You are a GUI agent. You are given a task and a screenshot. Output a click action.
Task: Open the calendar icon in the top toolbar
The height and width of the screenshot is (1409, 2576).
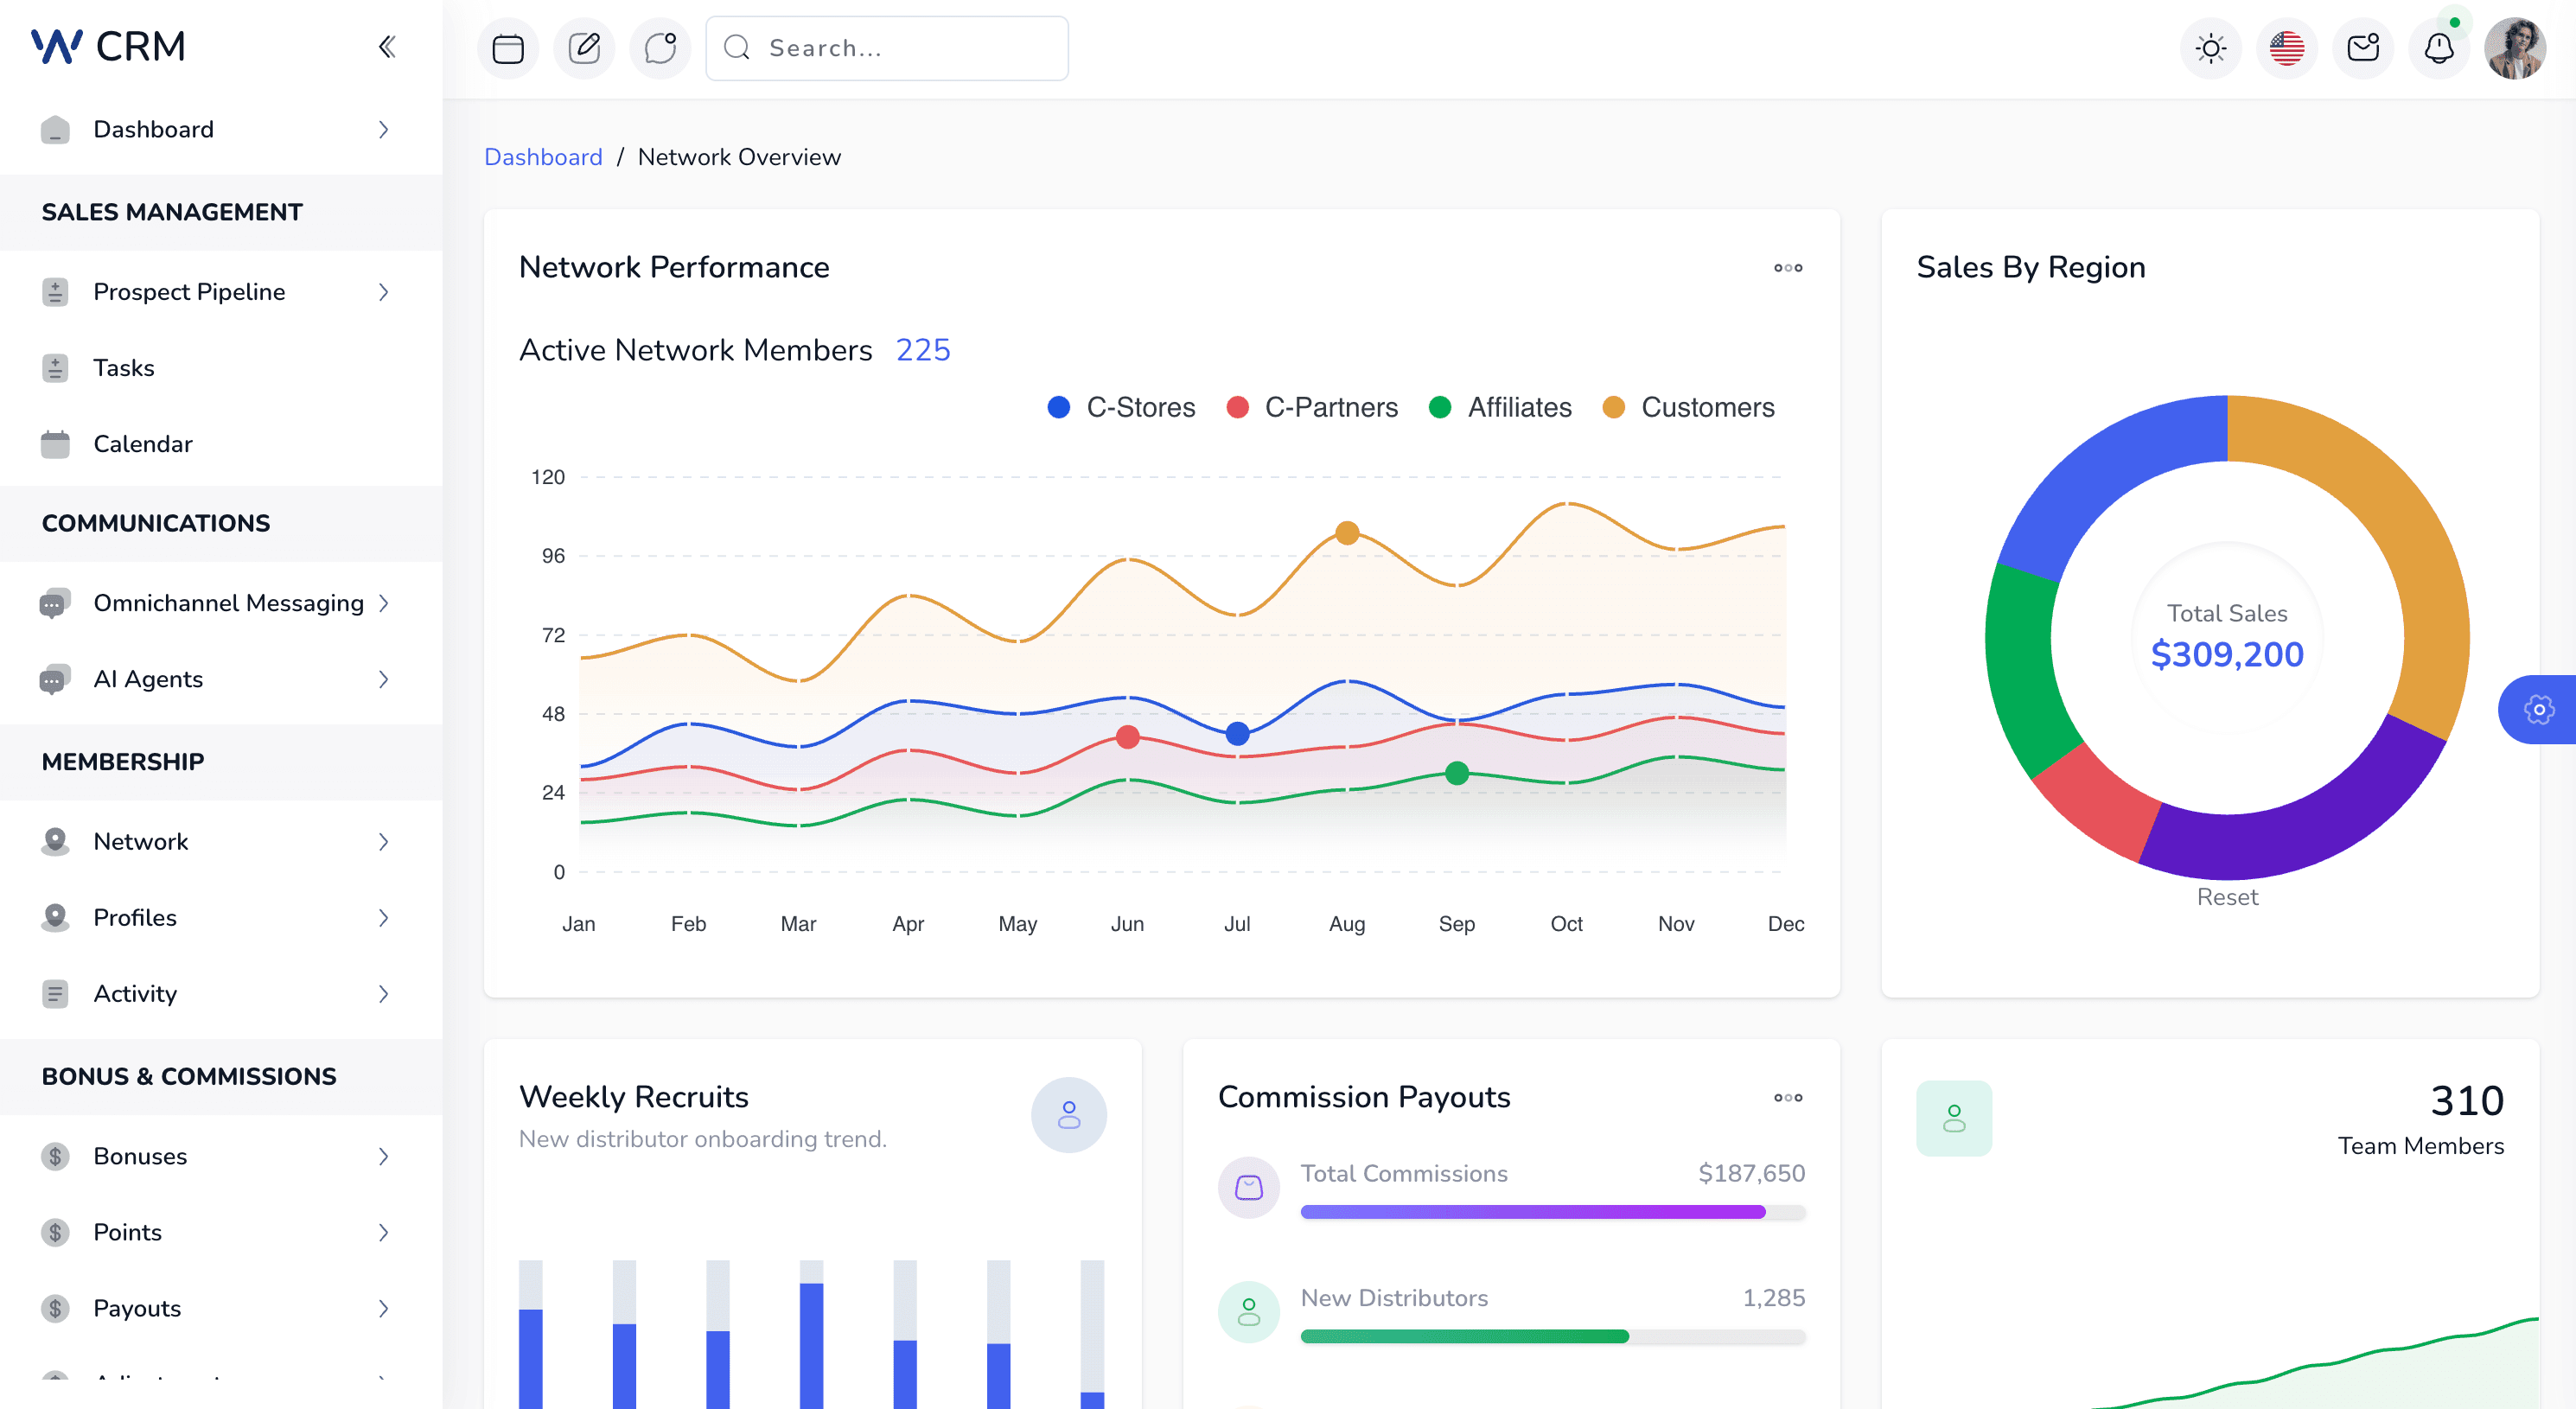click(508, 47)
